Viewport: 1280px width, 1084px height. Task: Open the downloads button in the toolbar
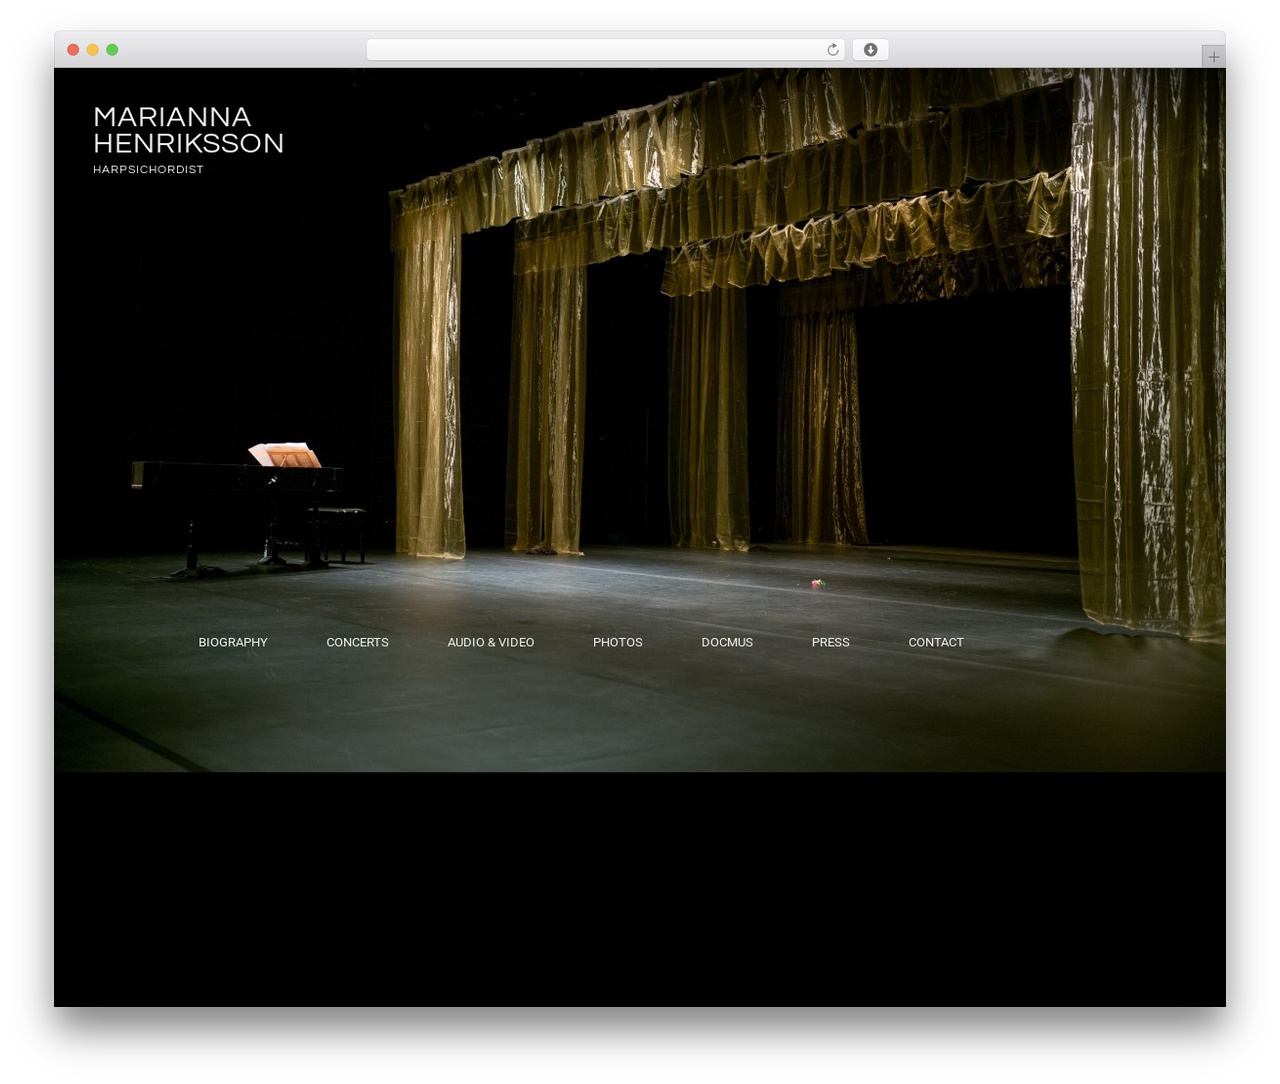point(870,50)
